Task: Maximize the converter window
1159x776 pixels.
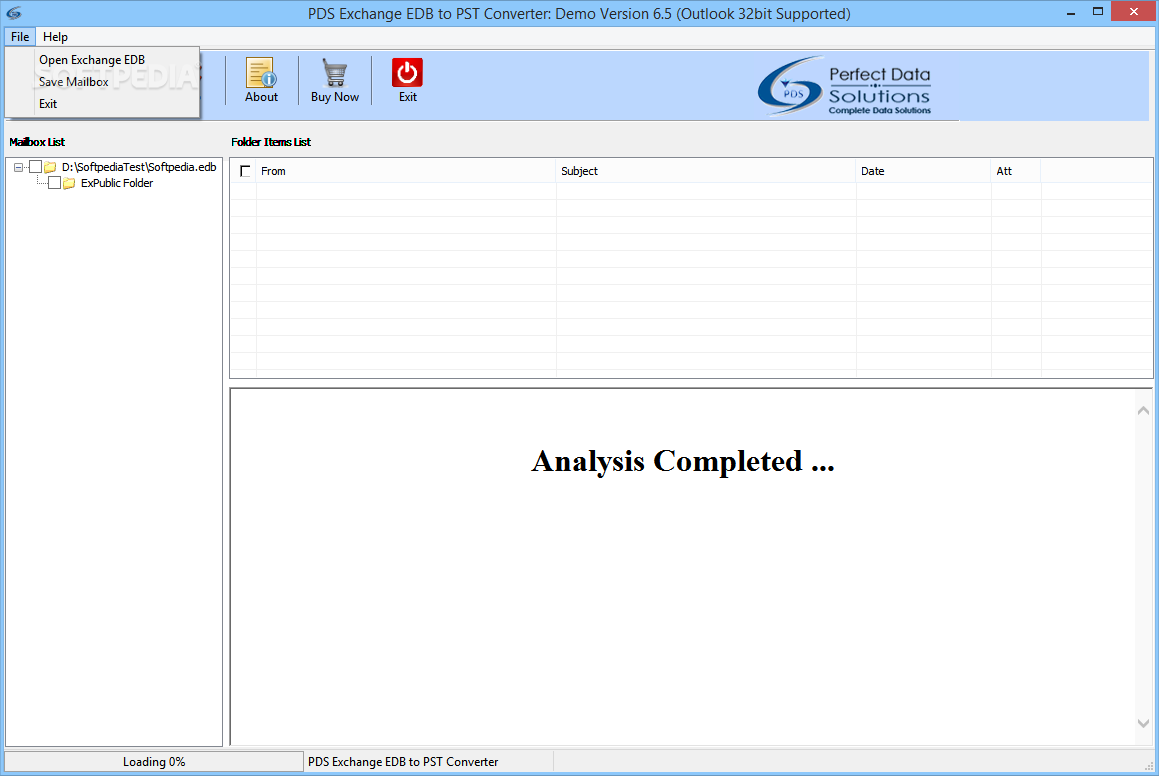Action: [x=1098, y=12]
